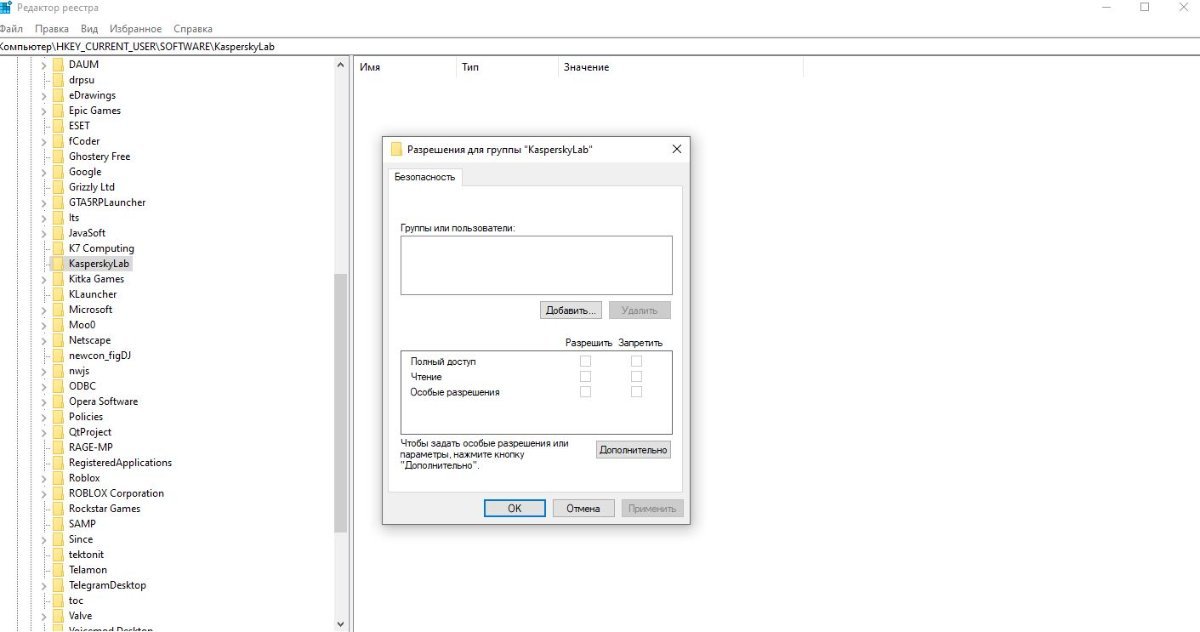Open the Файл menu

point(12,29)
